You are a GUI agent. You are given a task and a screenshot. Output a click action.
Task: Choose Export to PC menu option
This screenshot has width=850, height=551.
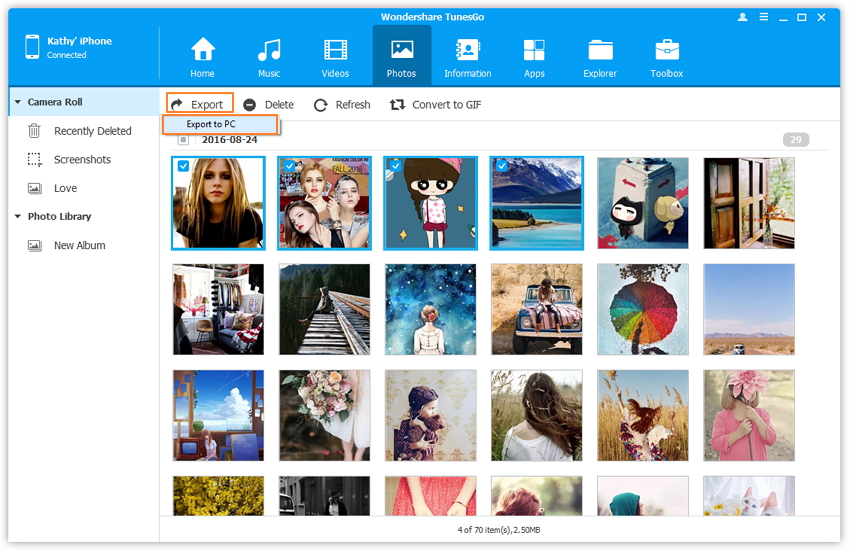point(211,124)
